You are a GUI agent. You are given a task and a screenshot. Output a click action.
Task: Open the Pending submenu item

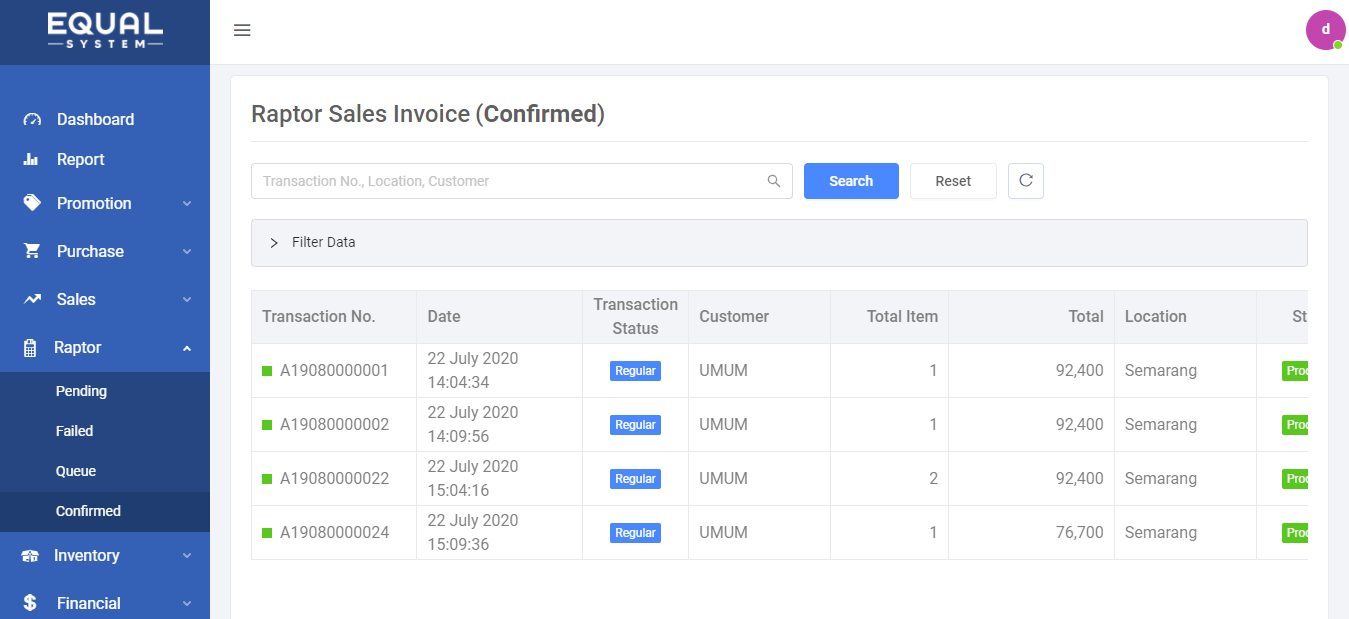pos(81,391)
